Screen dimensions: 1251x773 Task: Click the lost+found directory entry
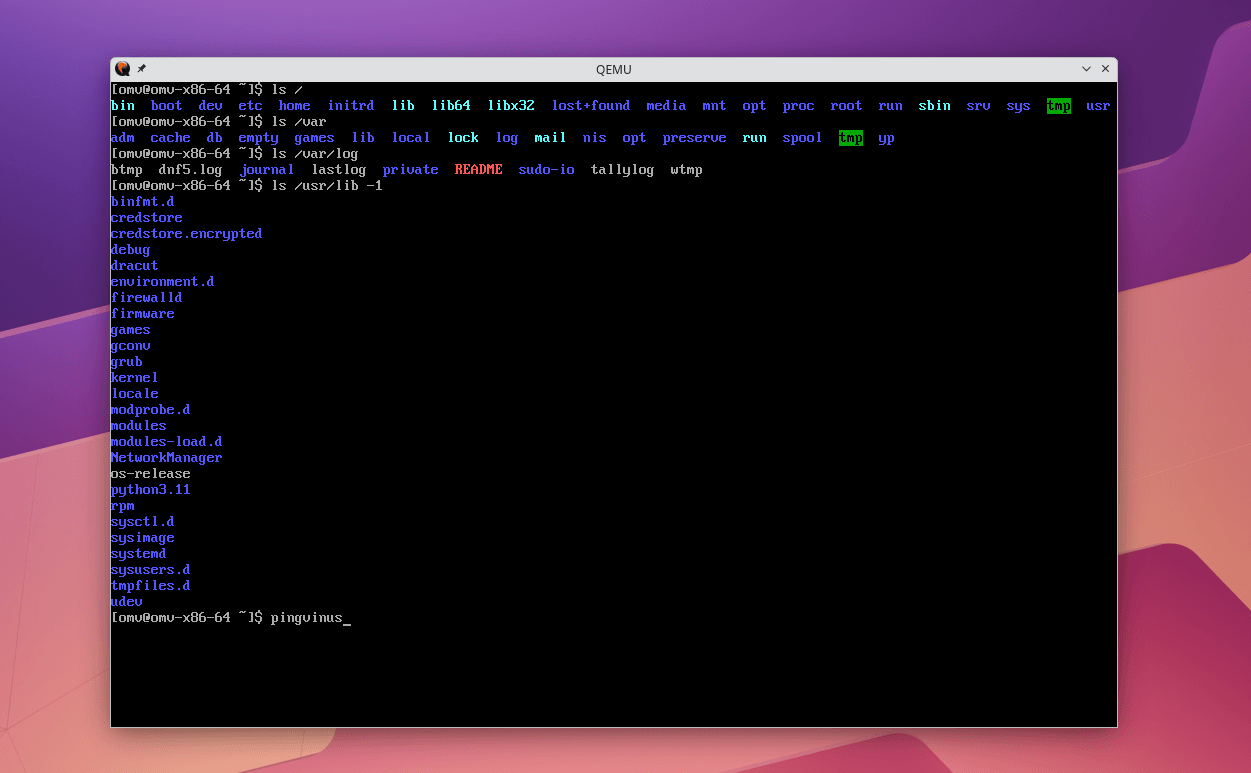pos(591,106)
